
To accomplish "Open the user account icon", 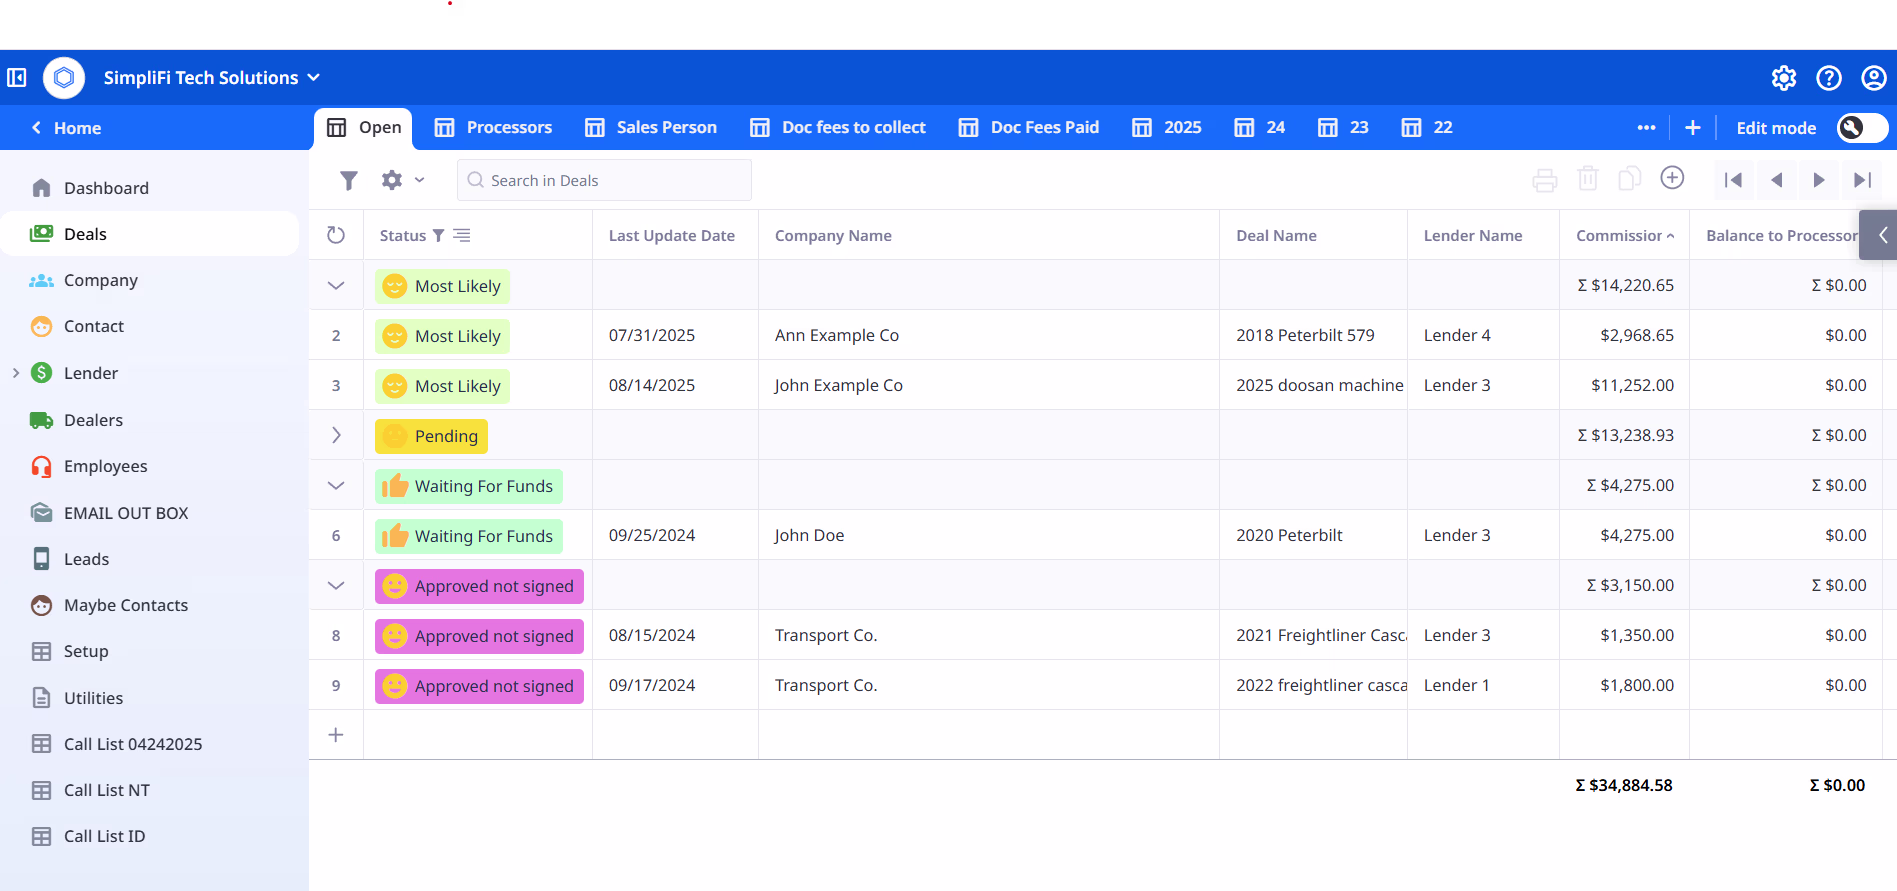I will (x=1874, y=78).
